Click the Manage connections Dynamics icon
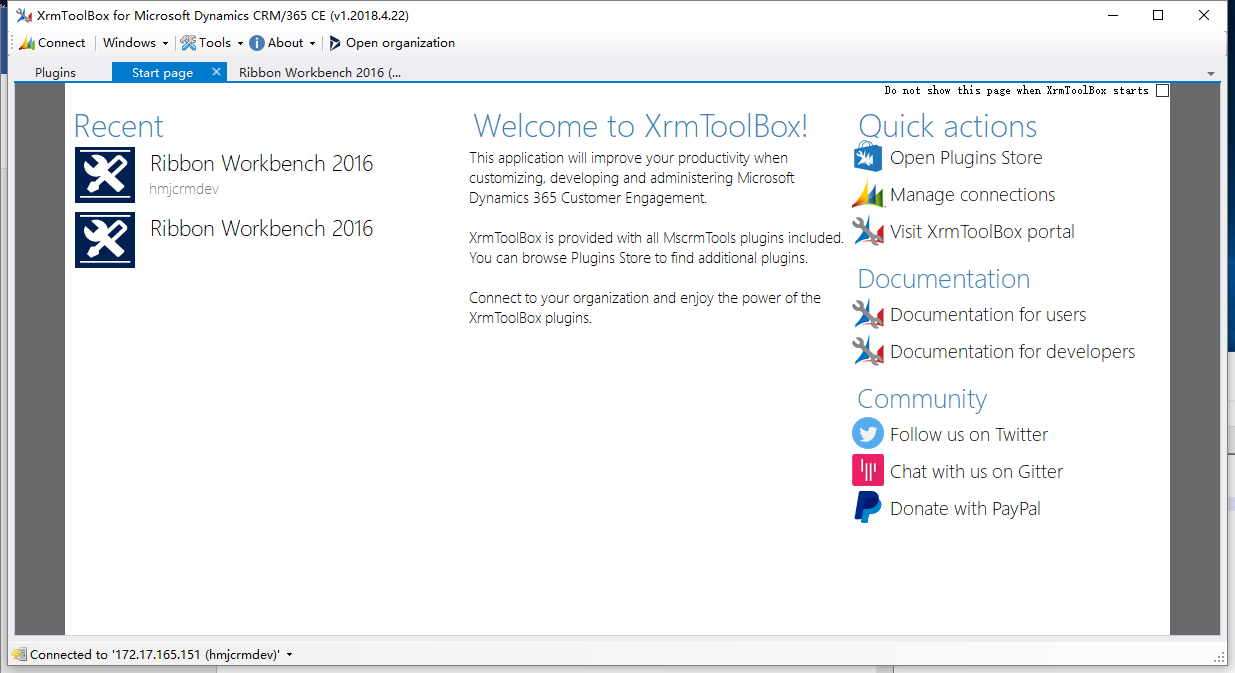This screenshot has width=1235, height=673. point(868,194)
